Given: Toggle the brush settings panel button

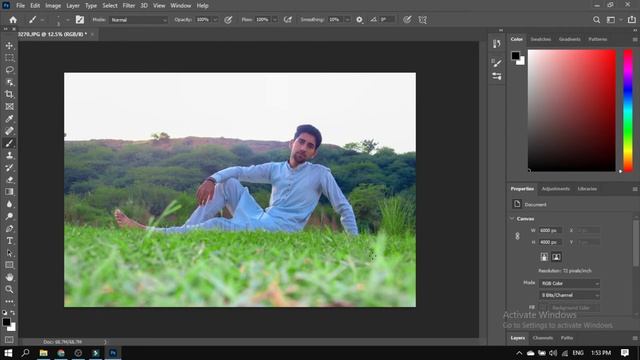Looking at the screenshot, I should click(80, 20).
